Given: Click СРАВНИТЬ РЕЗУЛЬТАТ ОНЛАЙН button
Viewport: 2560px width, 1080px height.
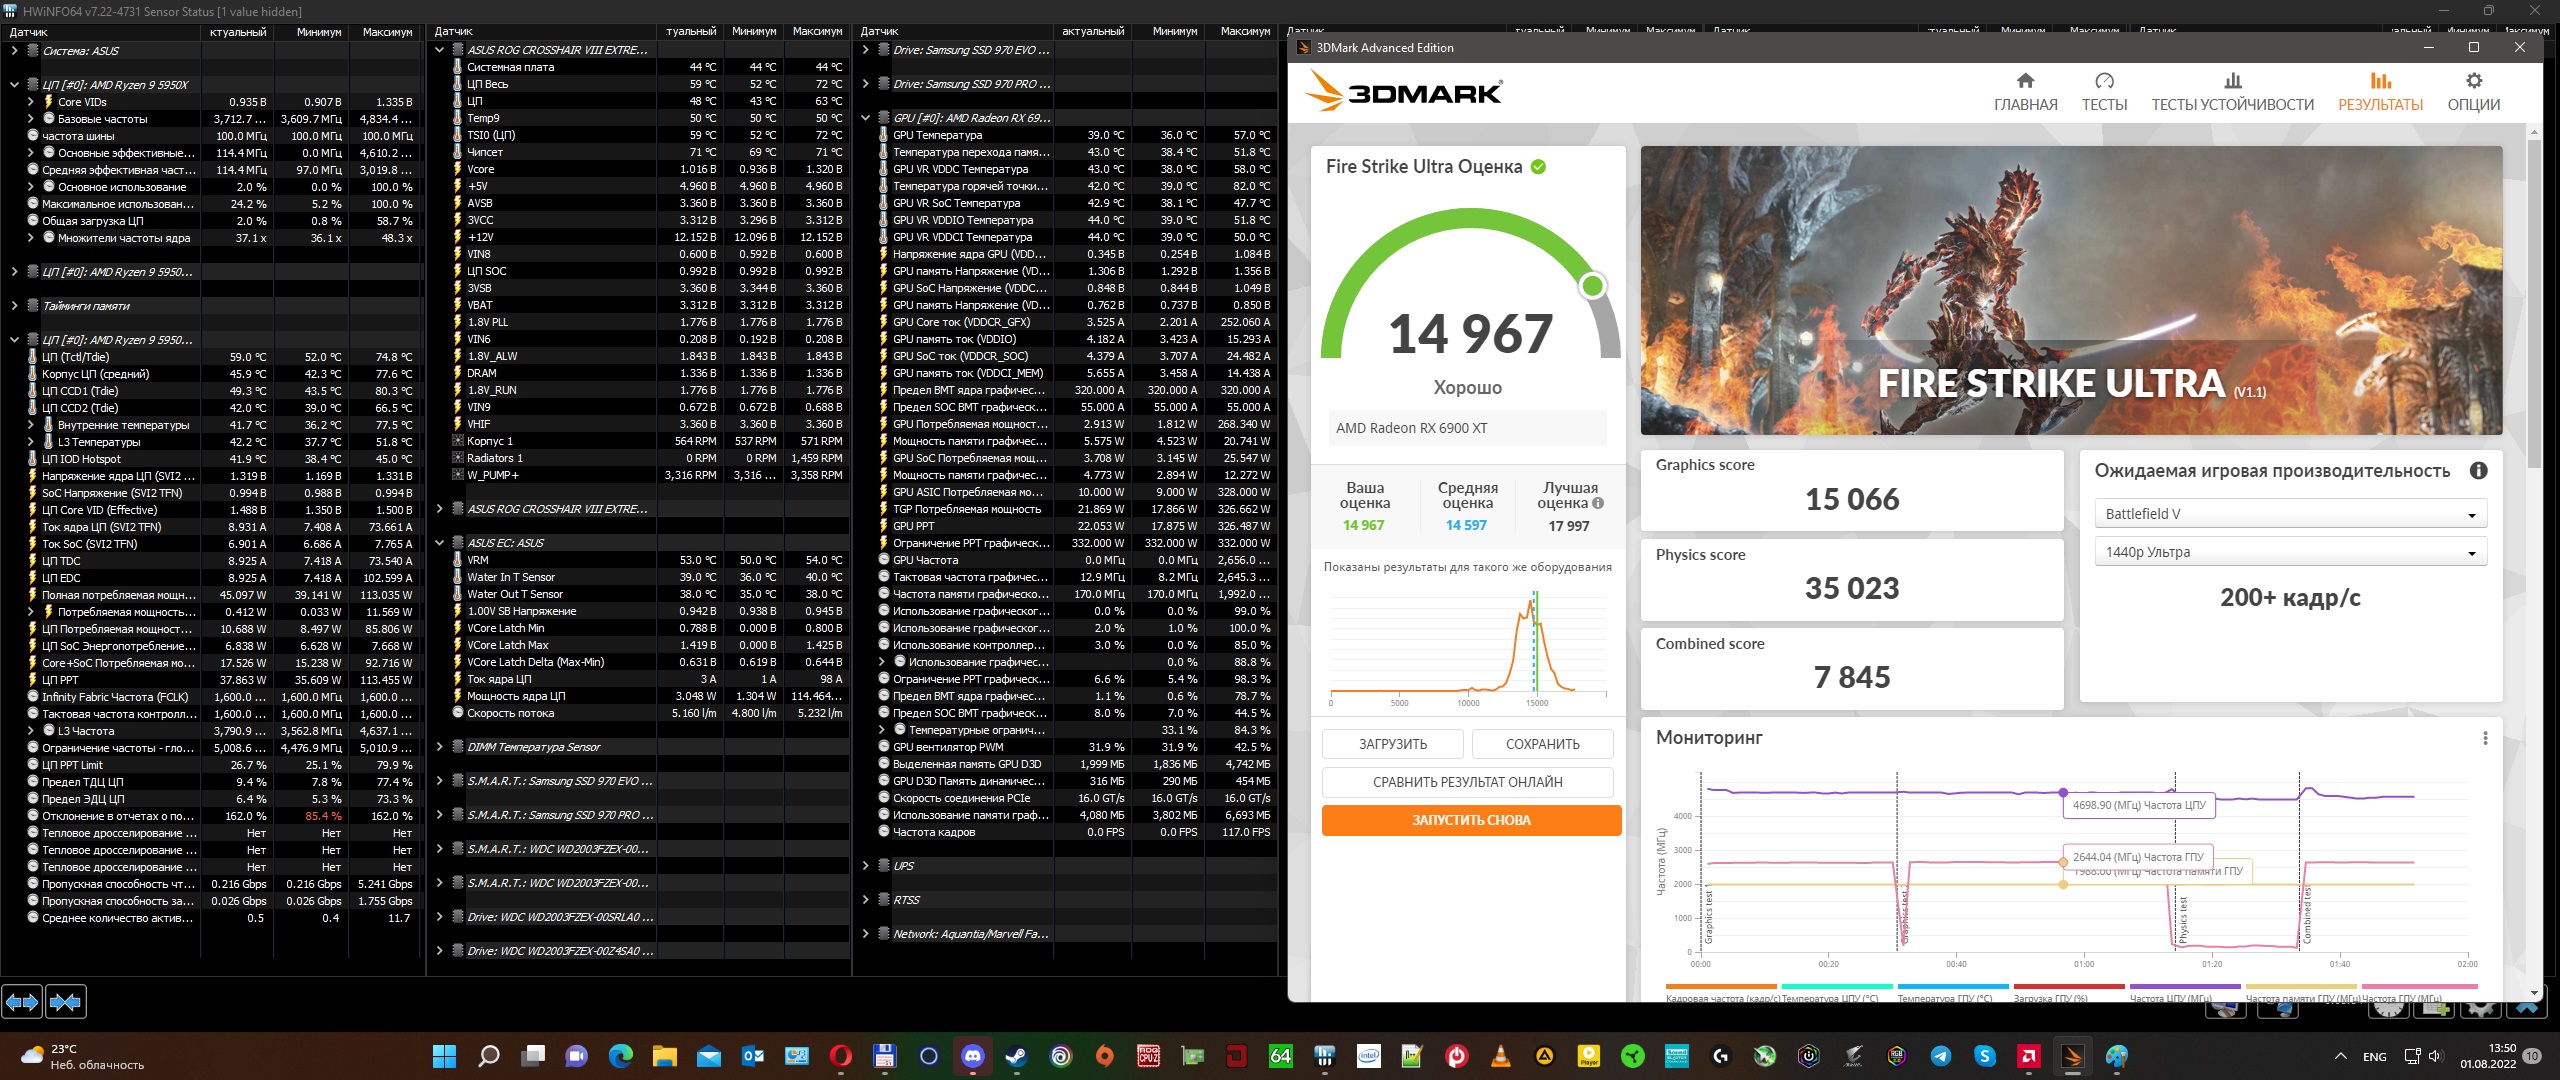Looking at the screenshot, I should coord(1467,782).
